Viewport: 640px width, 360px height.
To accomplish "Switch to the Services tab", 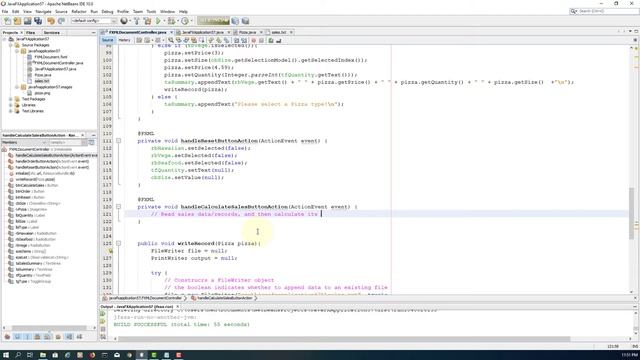I will pyautogui.click(x=51, y=32).
